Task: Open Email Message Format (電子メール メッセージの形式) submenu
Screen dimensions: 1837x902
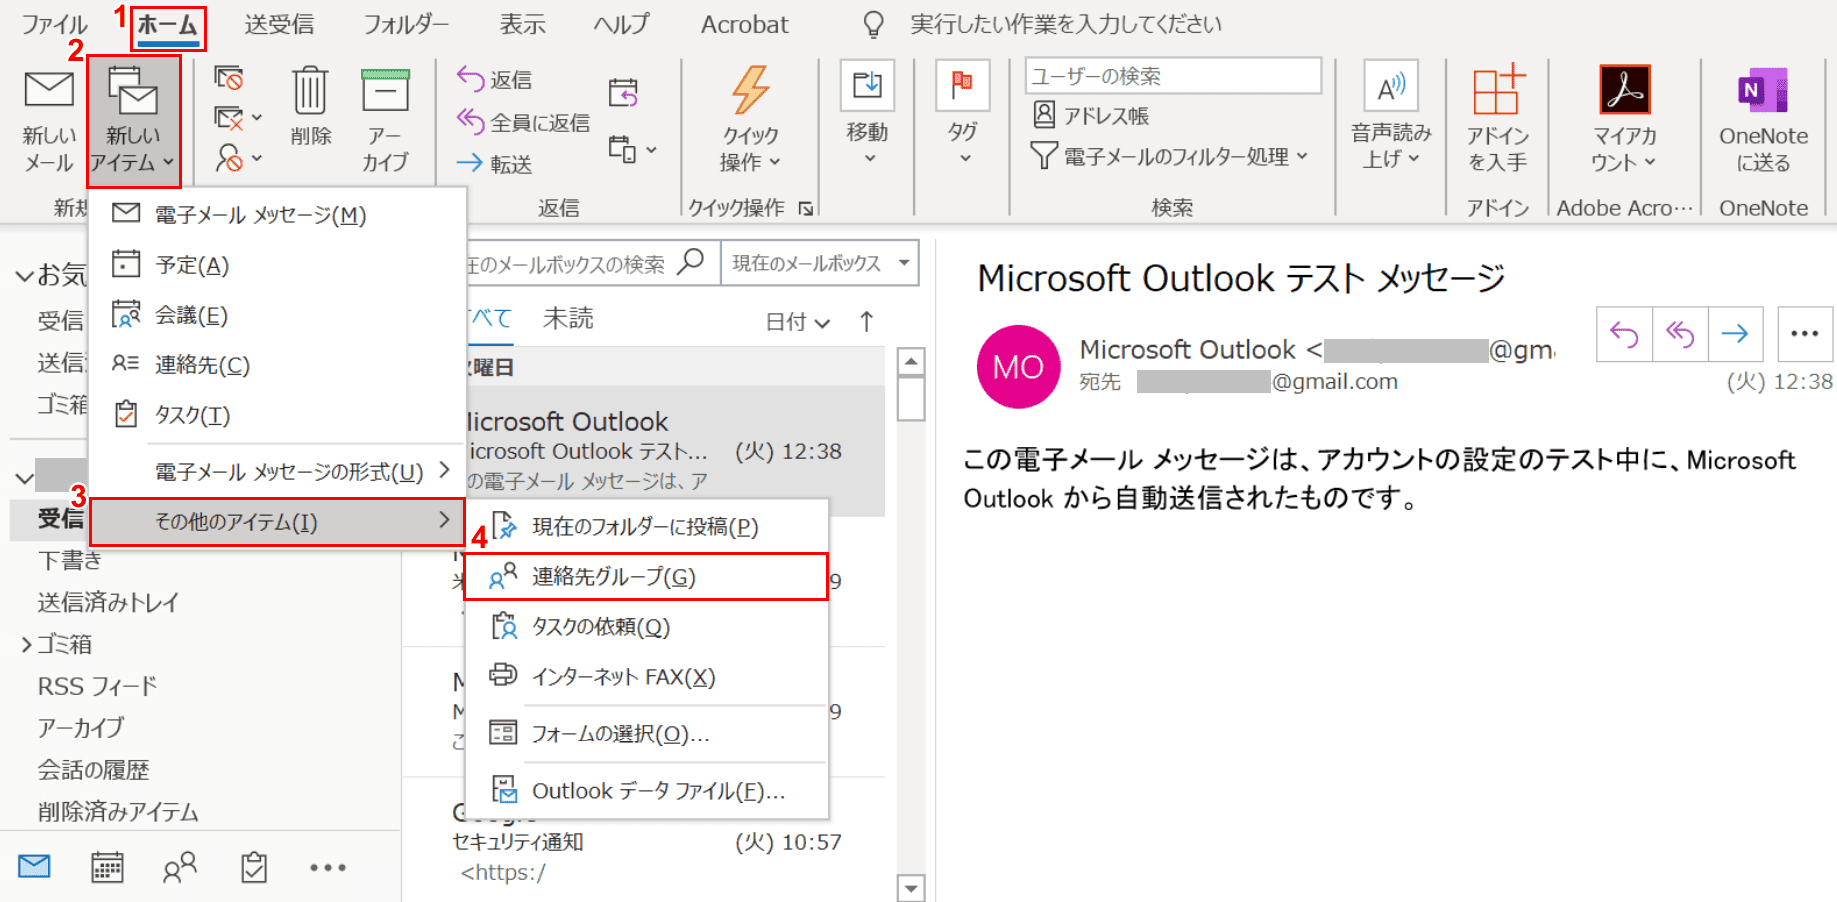Action: 278,471
